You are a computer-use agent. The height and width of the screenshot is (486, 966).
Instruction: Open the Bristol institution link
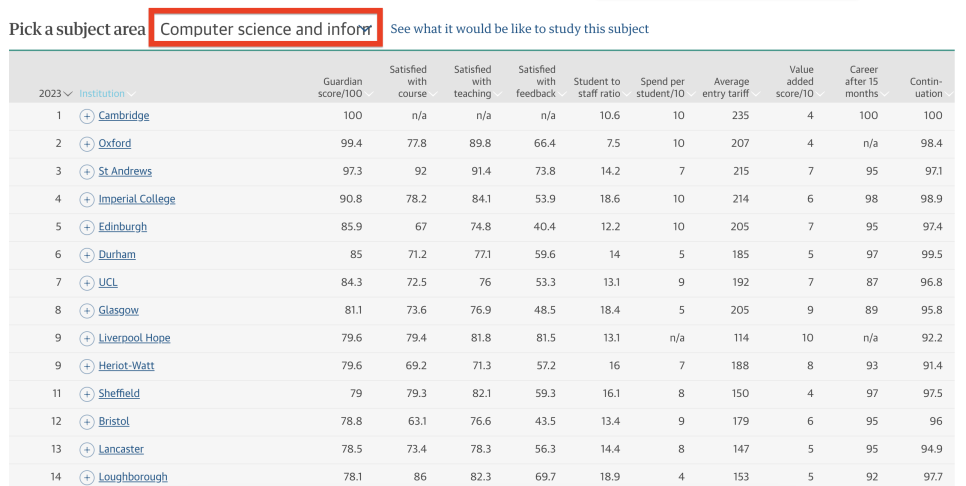114,421
